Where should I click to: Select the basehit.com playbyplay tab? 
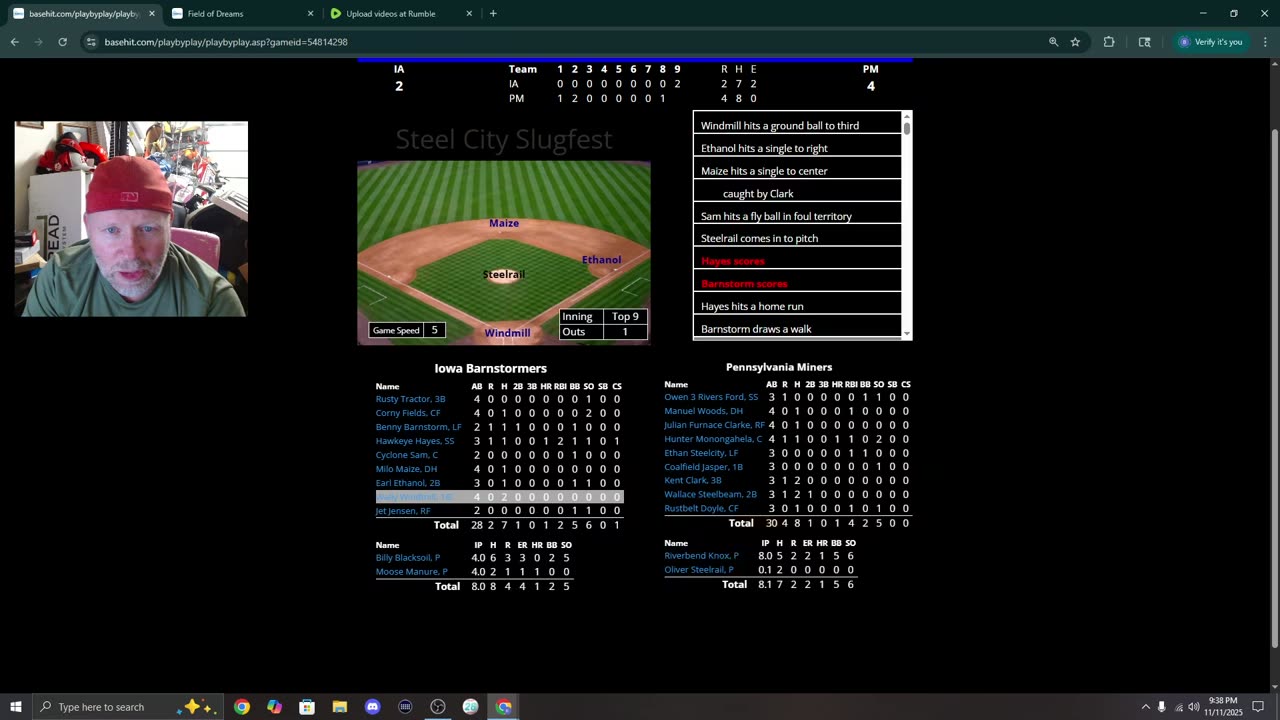pyautogui.click(x=84, y=14)
